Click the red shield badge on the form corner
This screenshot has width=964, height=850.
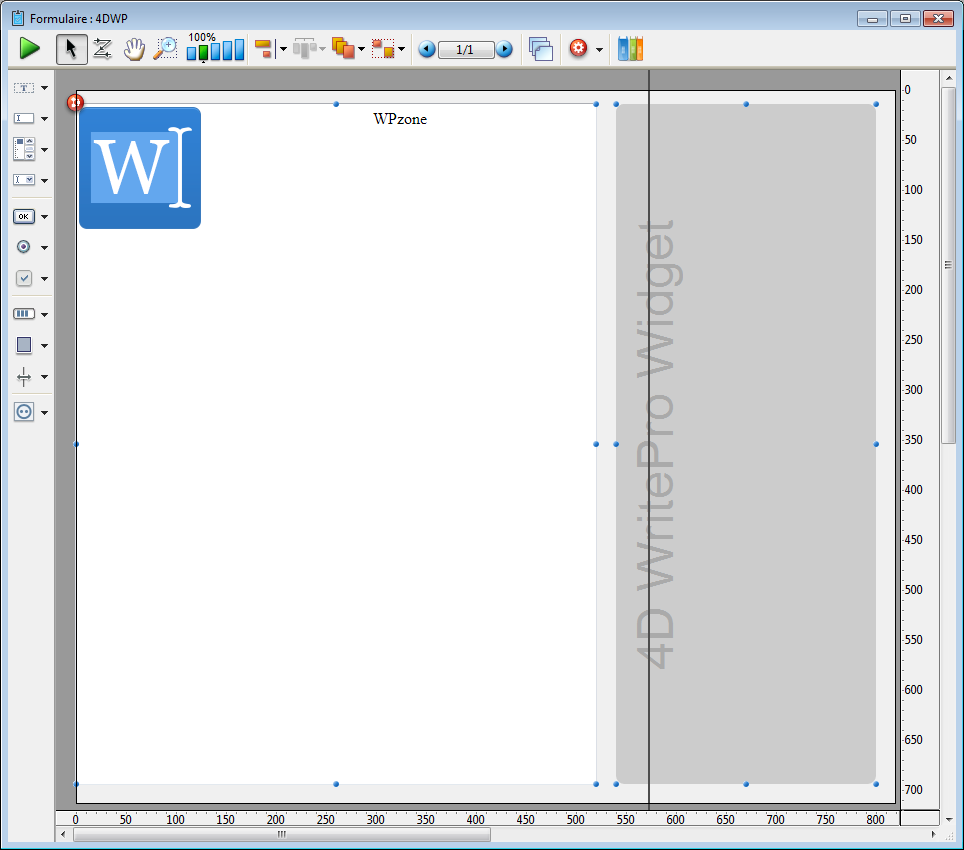click(75, 102)
